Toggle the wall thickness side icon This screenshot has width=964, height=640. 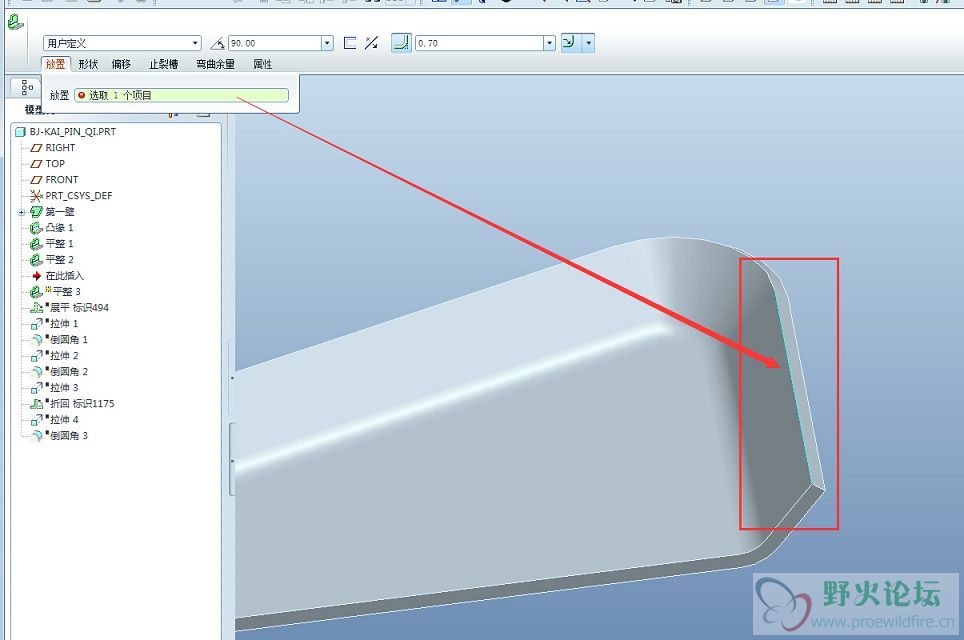pyautogui.click(x=350, y=43)
